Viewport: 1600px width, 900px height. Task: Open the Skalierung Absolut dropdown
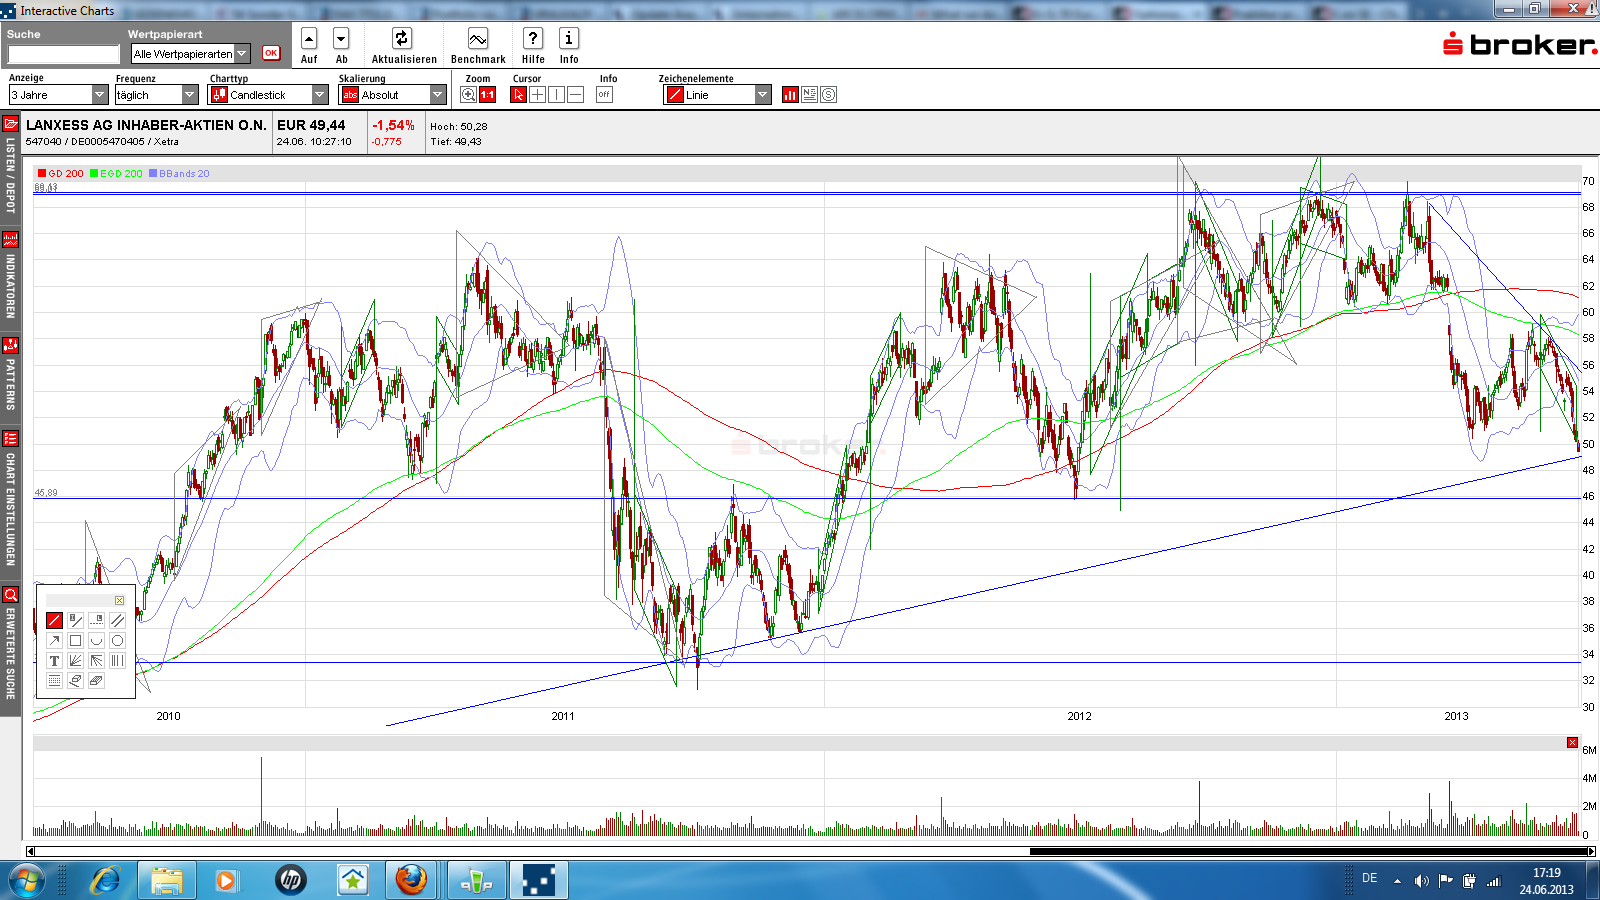coord(393,95)
